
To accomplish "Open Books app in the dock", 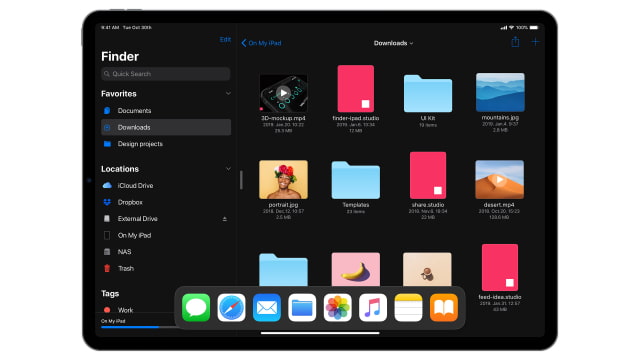I will coord(444,307).
